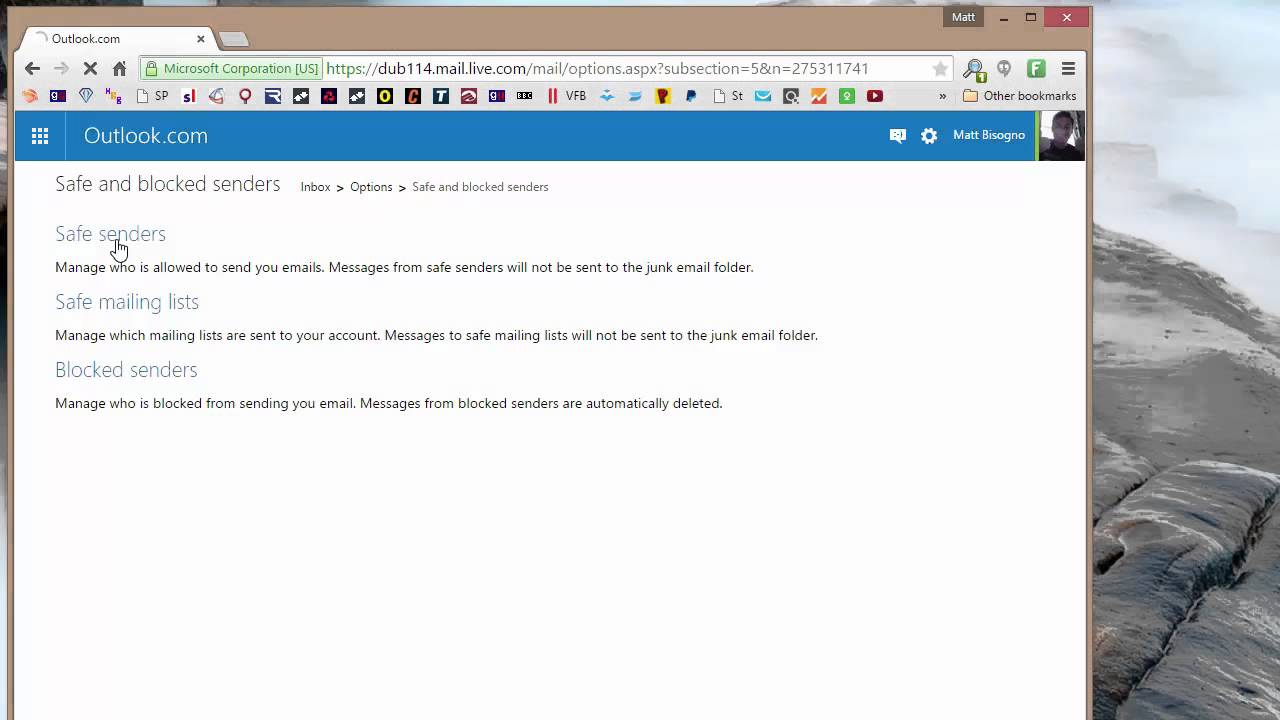Image resolution: width=1280 pixels, height=720 pixels.
Task: Open the blue envelope mail bookmark
Action: pyautogui.click(x=763, y=96)
